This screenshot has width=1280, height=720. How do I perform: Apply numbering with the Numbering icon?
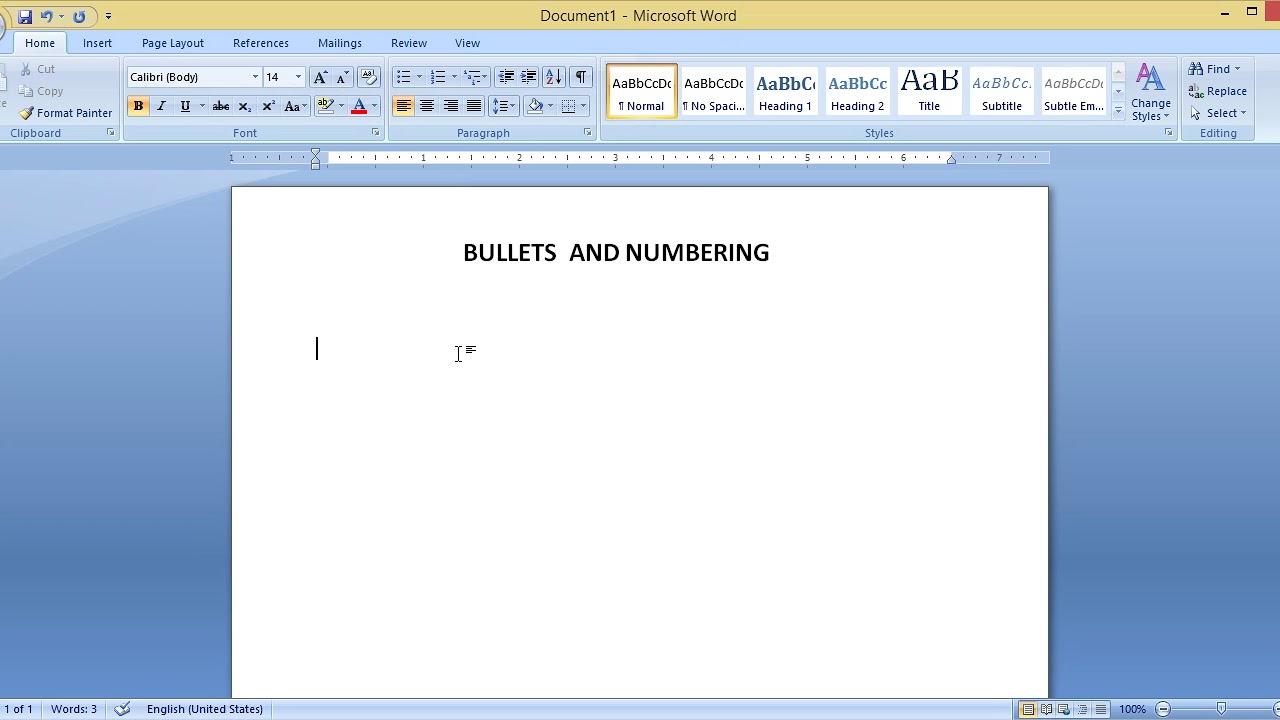(438, 77)
